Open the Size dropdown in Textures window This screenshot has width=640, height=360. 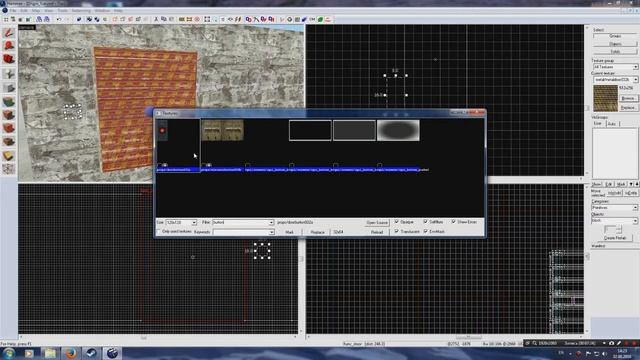pos(194,222)
